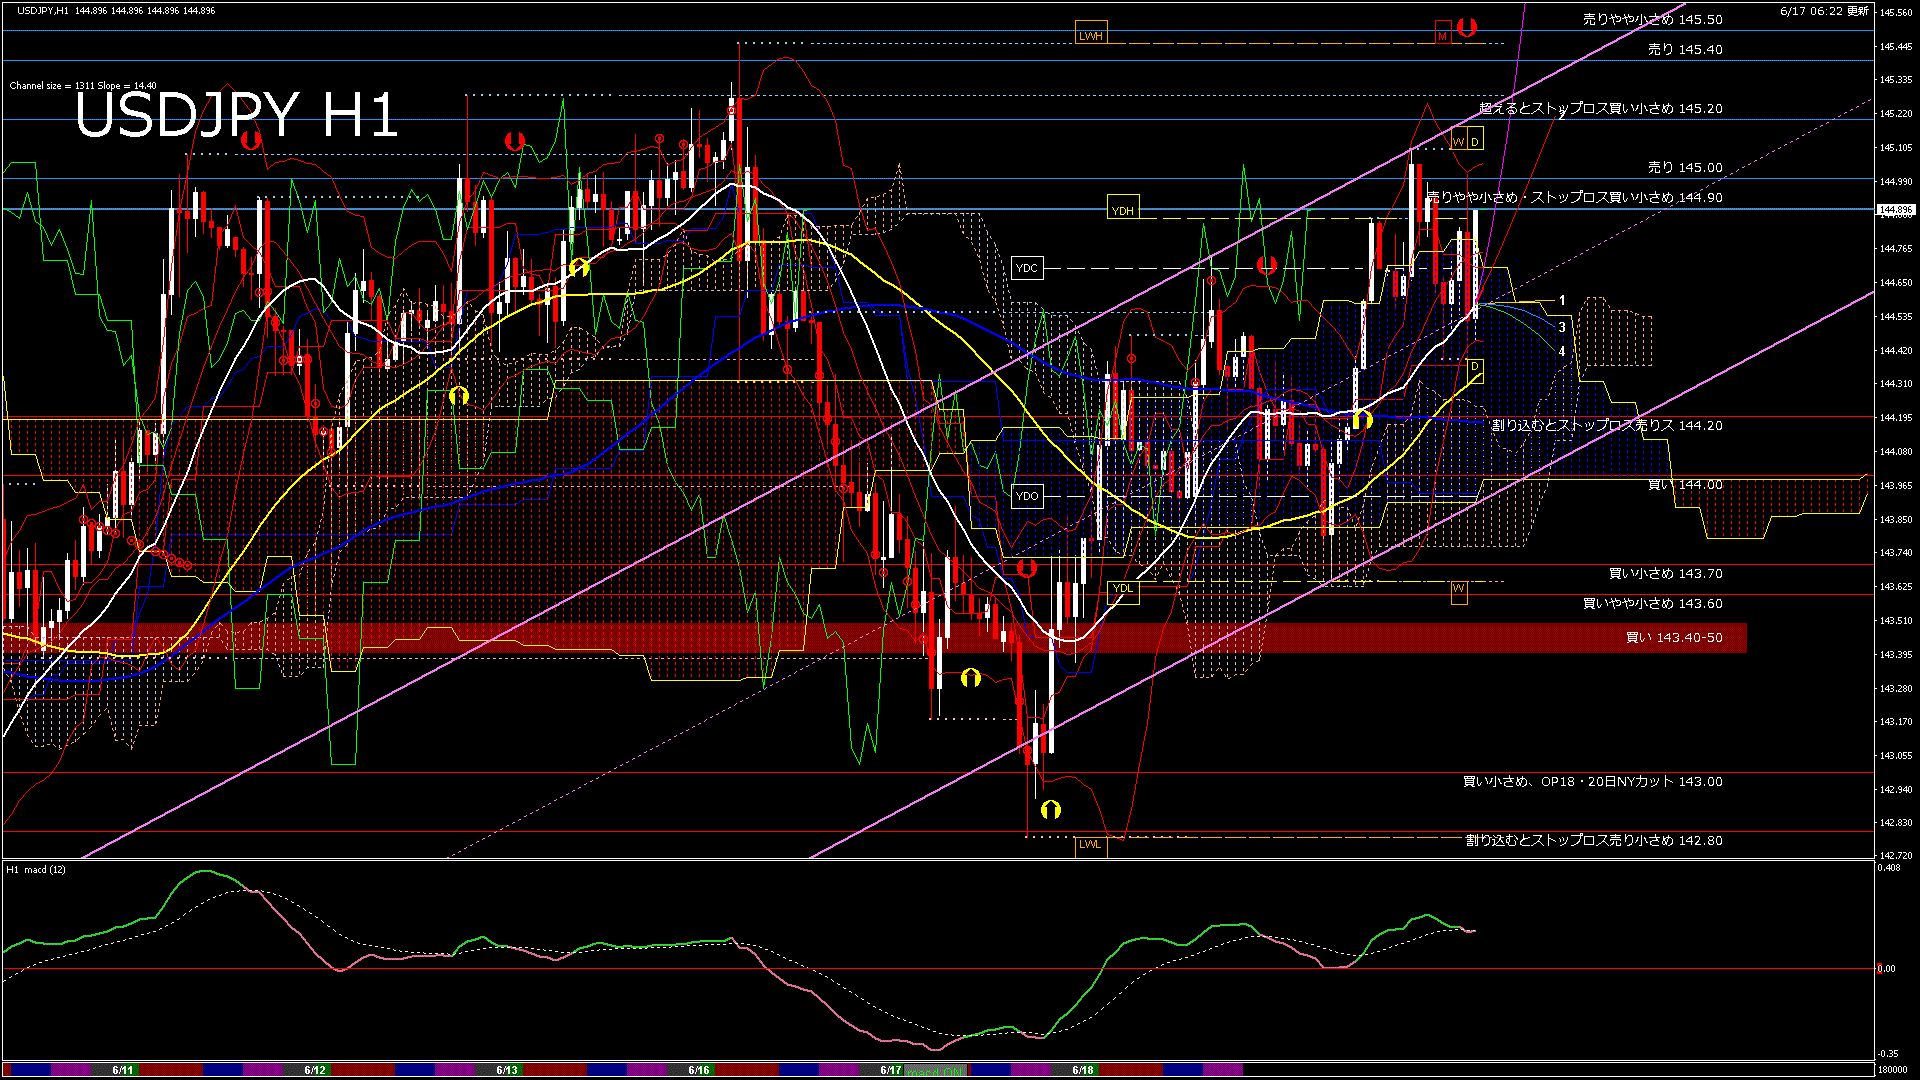Click the current price tag 144.896 on axis
This screenshot has width=1920, height=1080.
pos(1896,210)
